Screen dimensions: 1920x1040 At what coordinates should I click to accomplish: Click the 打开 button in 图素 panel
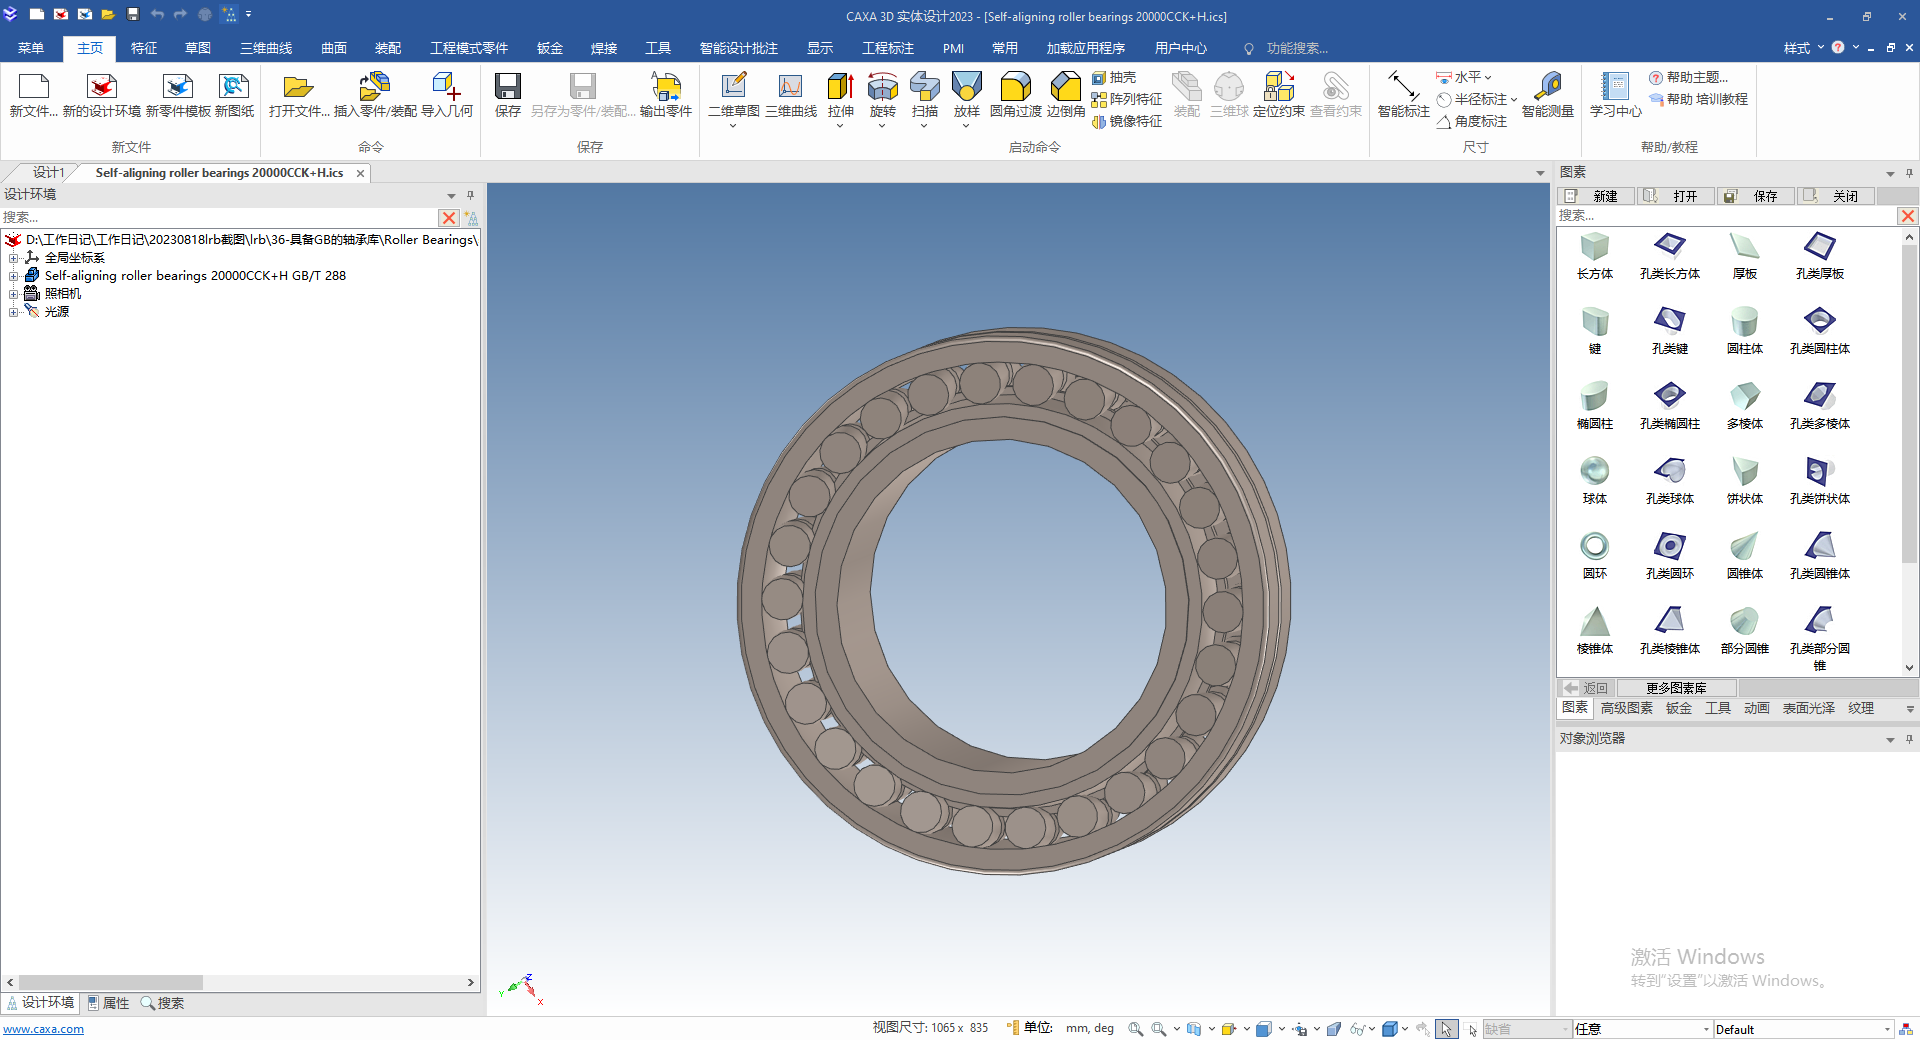[1676, 196]
